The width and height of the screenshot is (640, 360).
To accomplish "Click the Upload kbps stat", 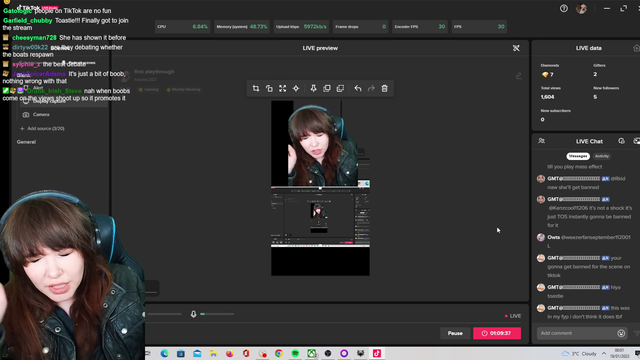I will coord(301,27).
